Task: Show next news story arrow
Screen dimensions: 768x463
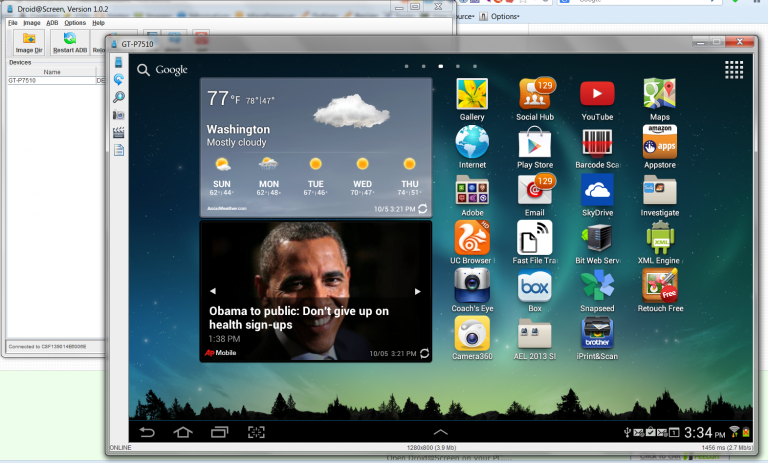Action: click(x=418, y=291)
